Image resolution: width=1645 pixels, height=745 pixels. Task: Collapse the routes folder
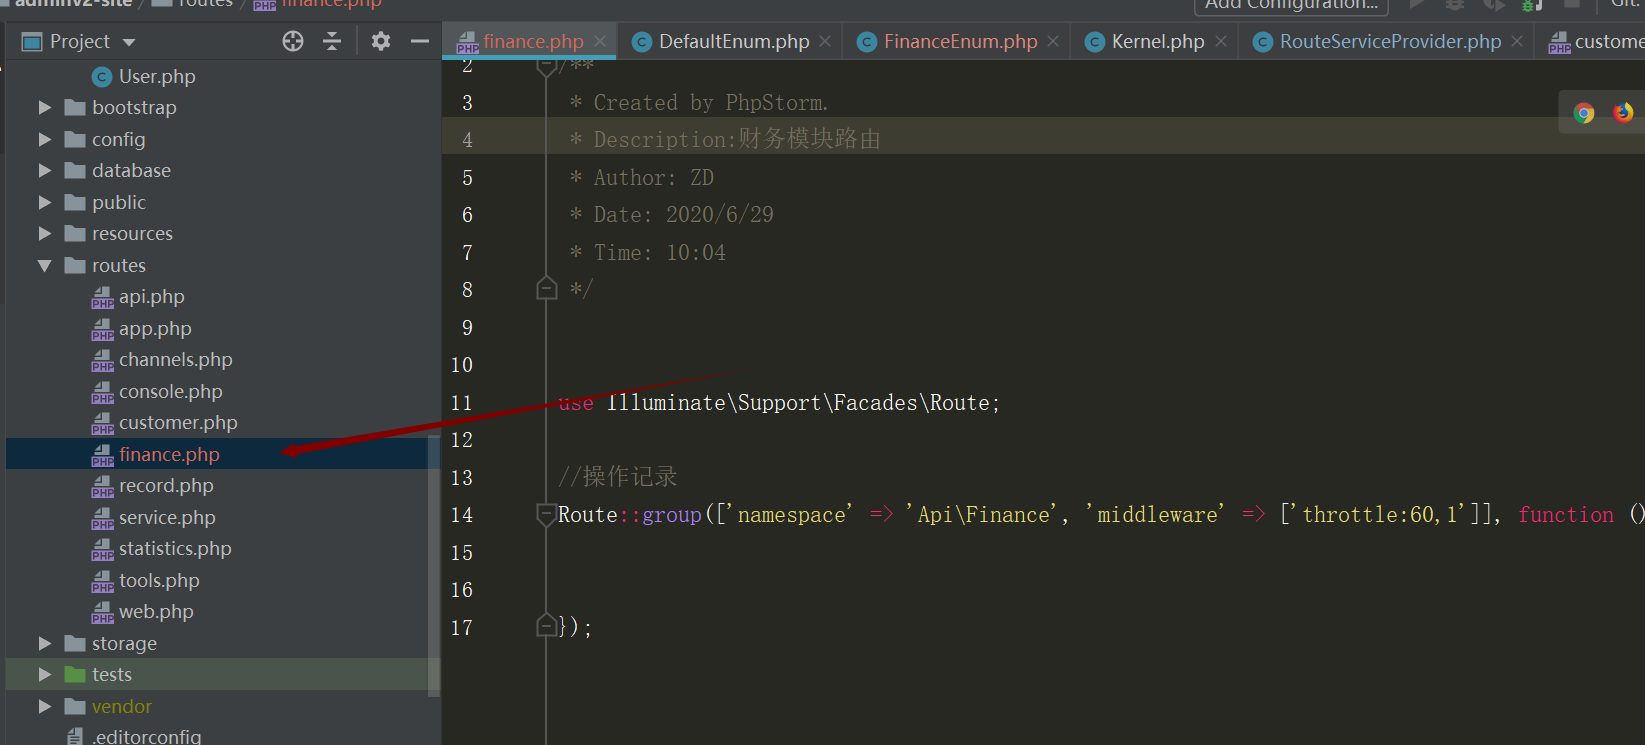(45, 266)
